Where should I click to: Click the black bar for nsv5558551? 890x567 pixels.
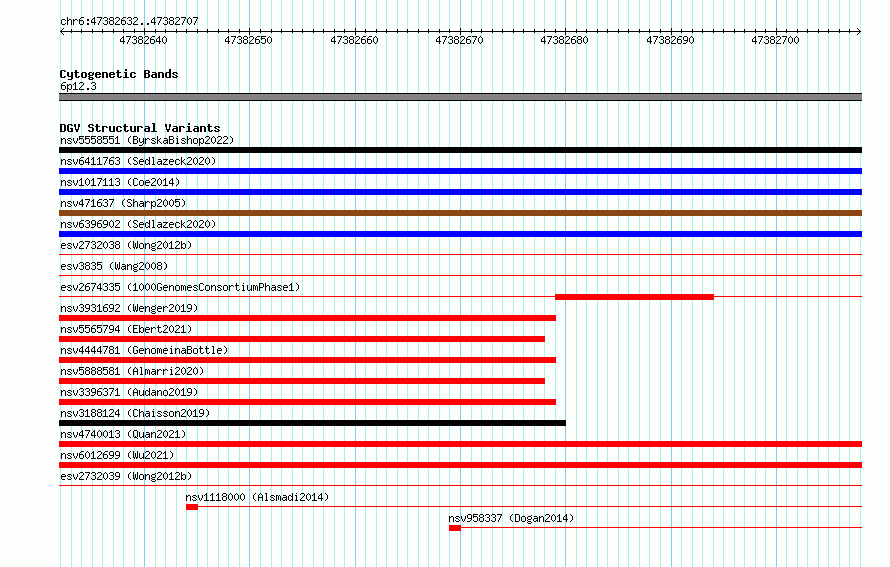(x=460, y=150)
